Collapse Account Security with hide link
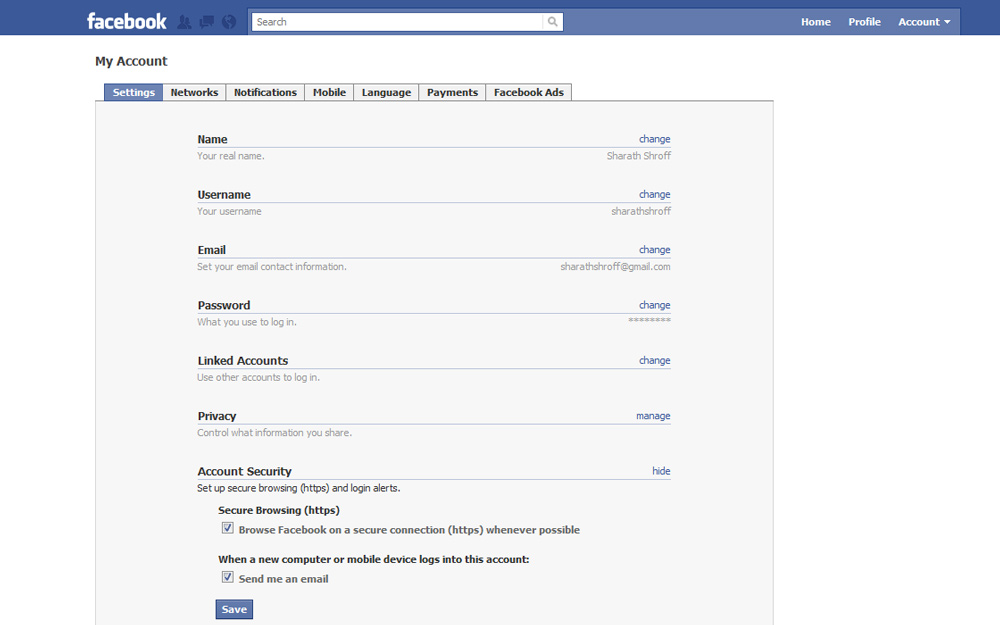 (x=661, y=471)
